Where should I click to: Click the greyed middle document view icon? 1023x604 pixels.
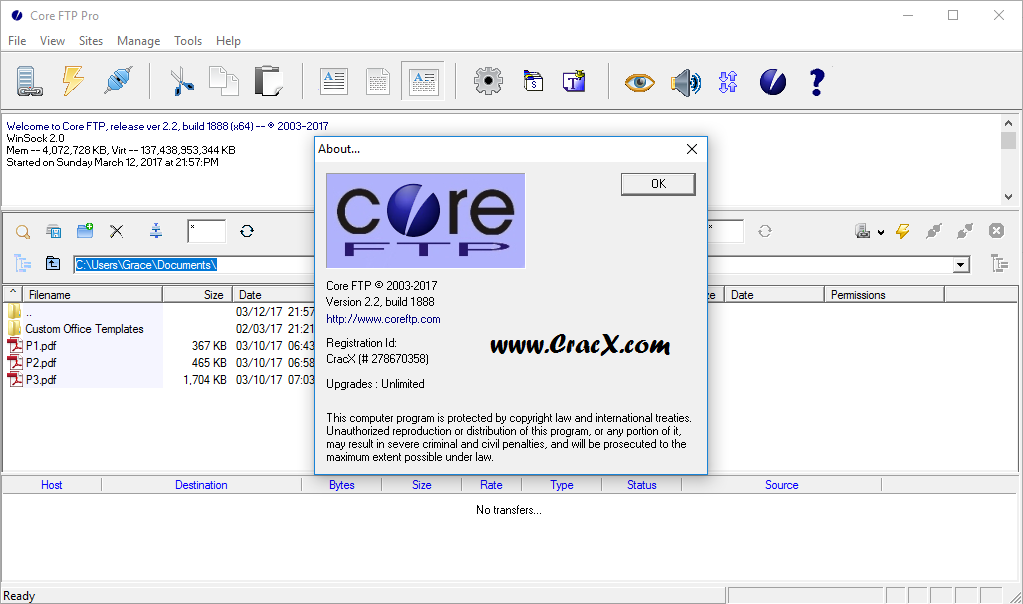click(378, 82)
